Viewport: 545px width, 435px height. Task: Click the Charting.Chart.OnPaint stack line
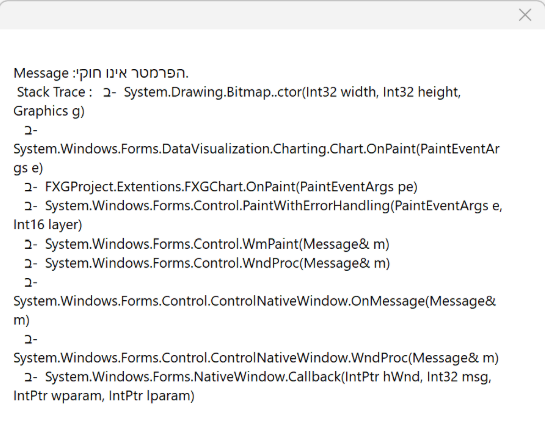pyautogui.click(x=257, y=149)
